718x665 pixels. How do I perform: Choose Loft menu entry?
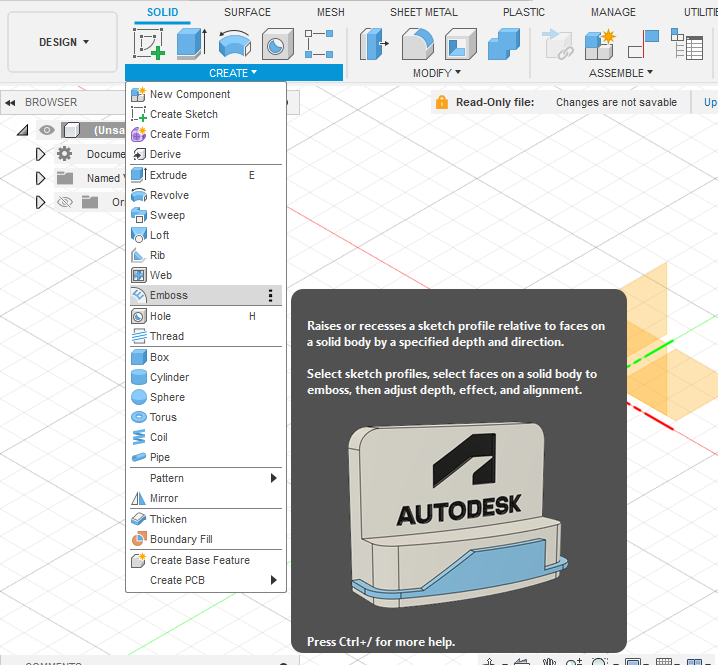pyautogui.click(x=206, y=235)
